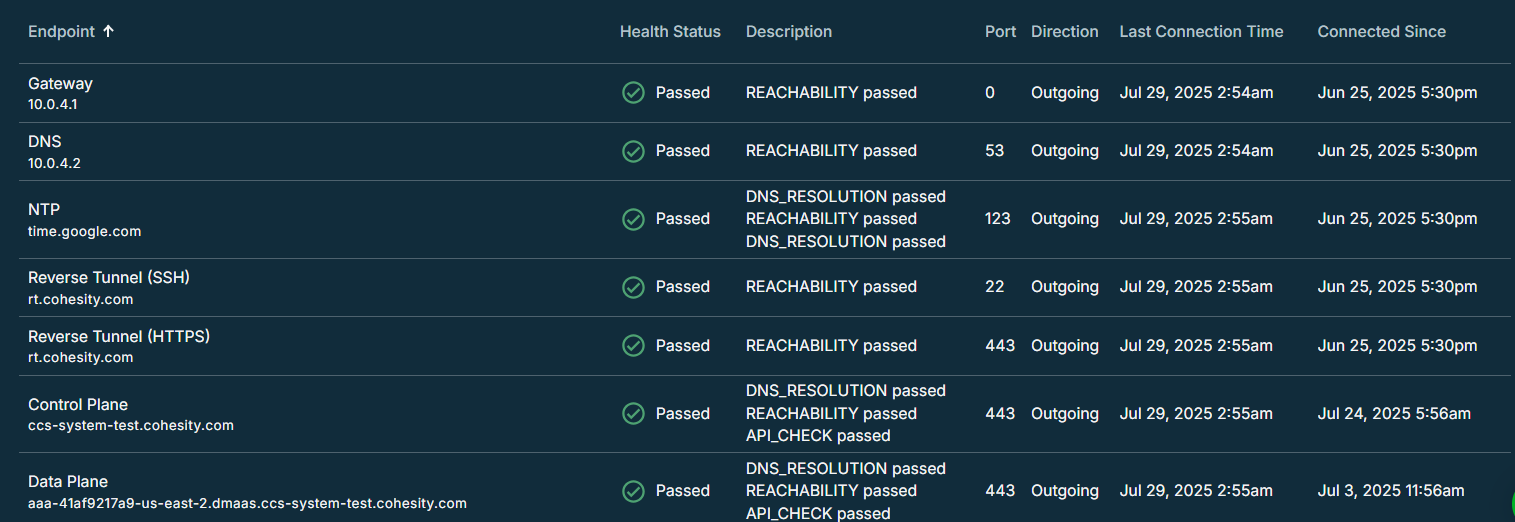Sort by Endpoint column header

pyautogui.click(x=61, y=31)
